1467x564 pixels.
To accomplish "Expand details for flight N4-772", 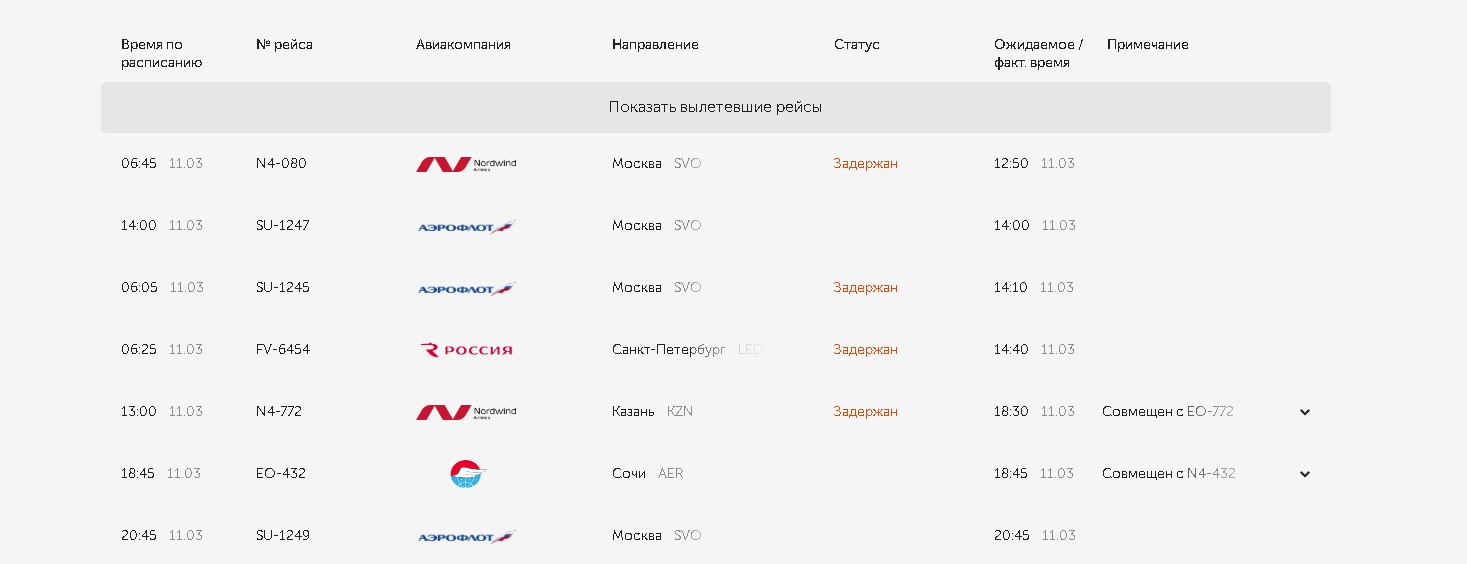I will pyautogui.click(x=1304, y=412).
